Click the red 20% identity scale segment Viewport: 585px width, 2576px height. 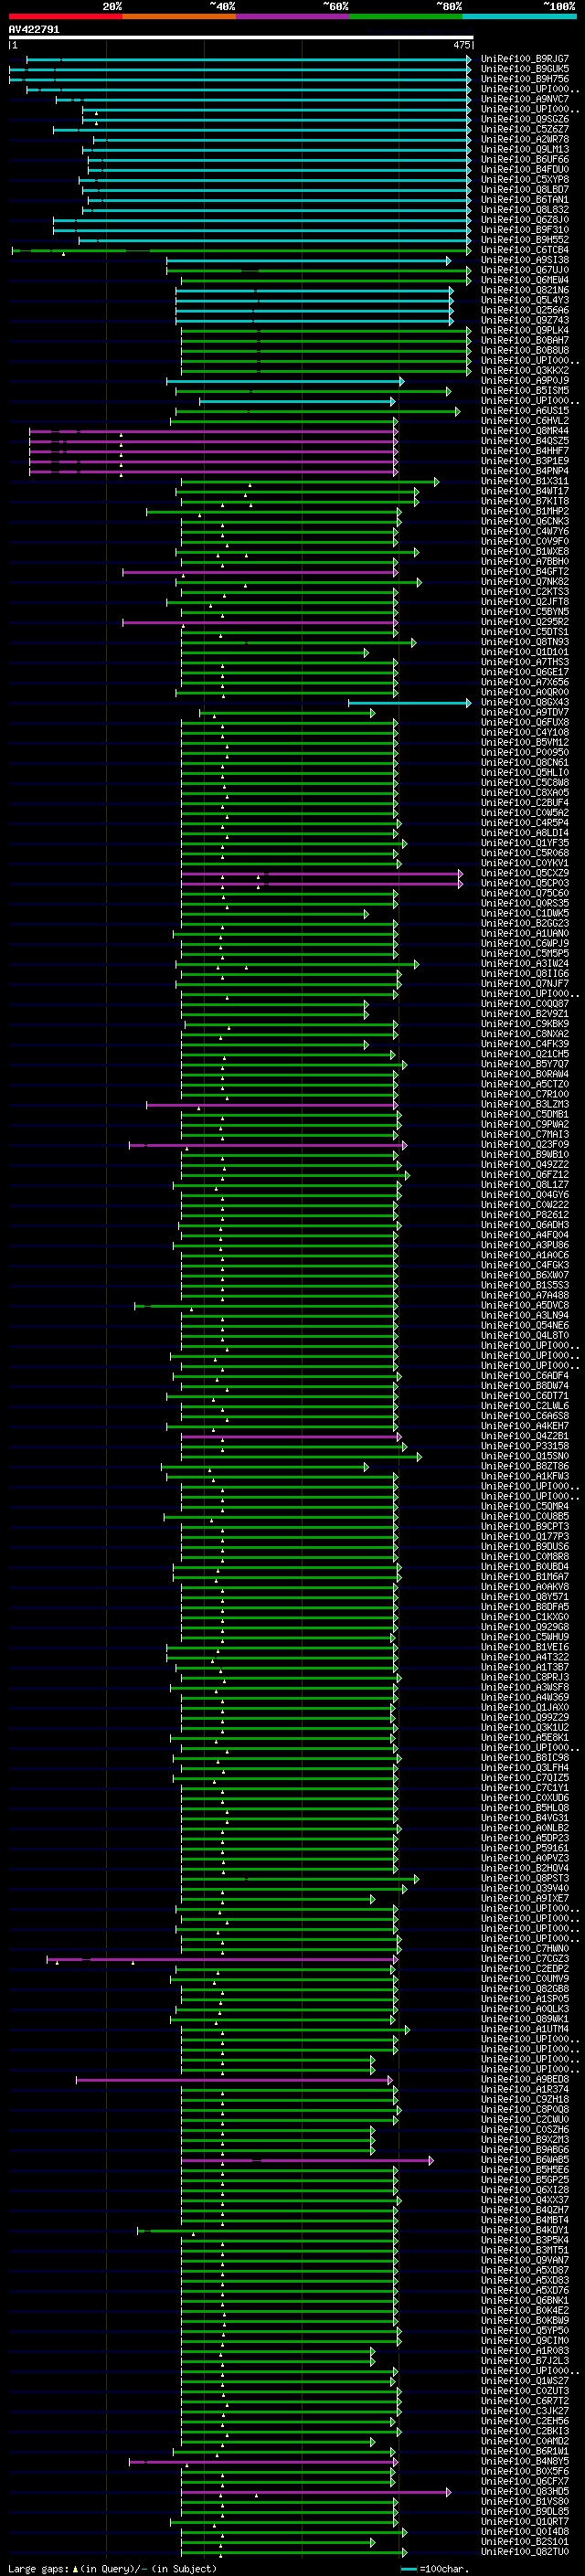coord(66,16)
